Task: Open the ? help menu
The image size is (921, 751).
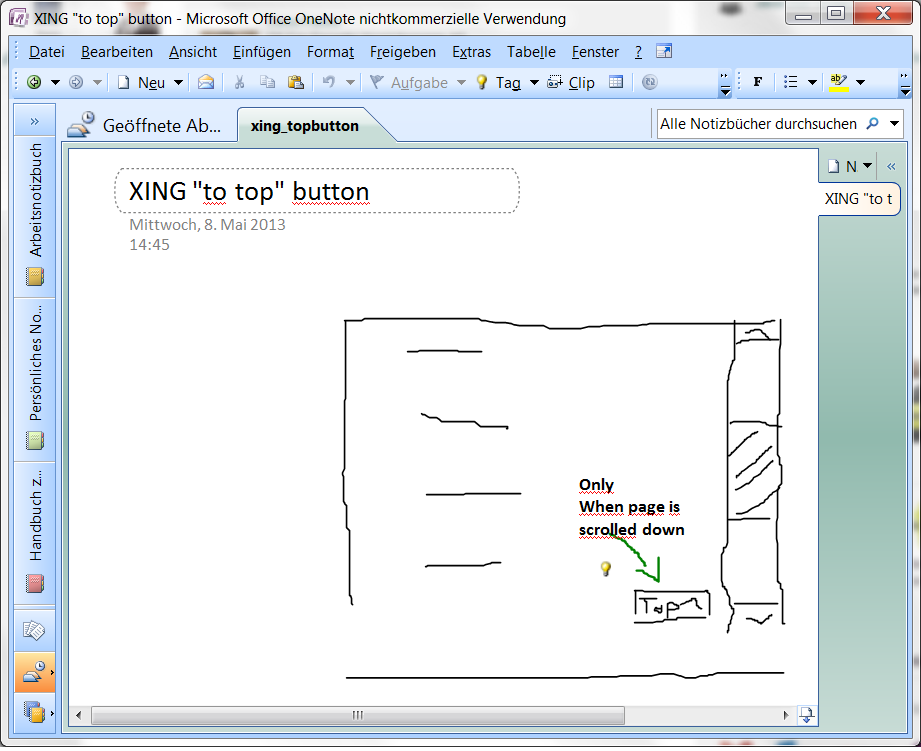Action: point(638,52)
